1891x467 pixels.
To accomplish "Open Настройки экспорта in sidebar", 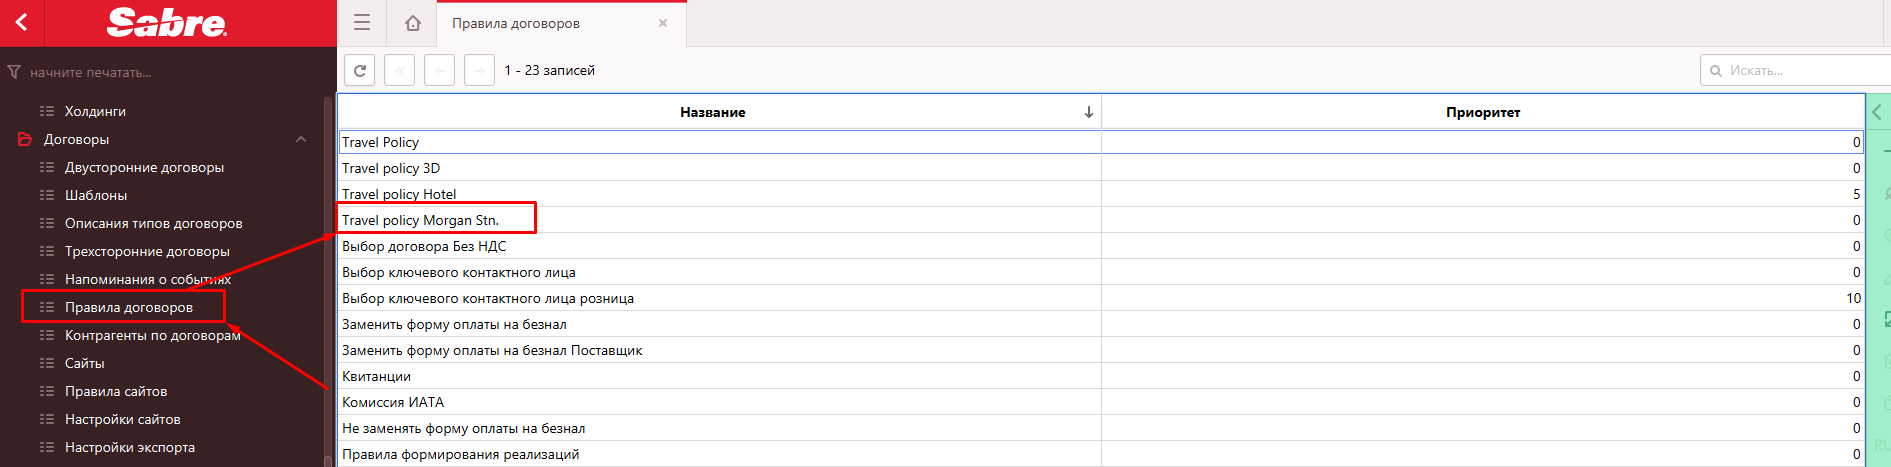I will pyautogui.click(x=129, y=447).
